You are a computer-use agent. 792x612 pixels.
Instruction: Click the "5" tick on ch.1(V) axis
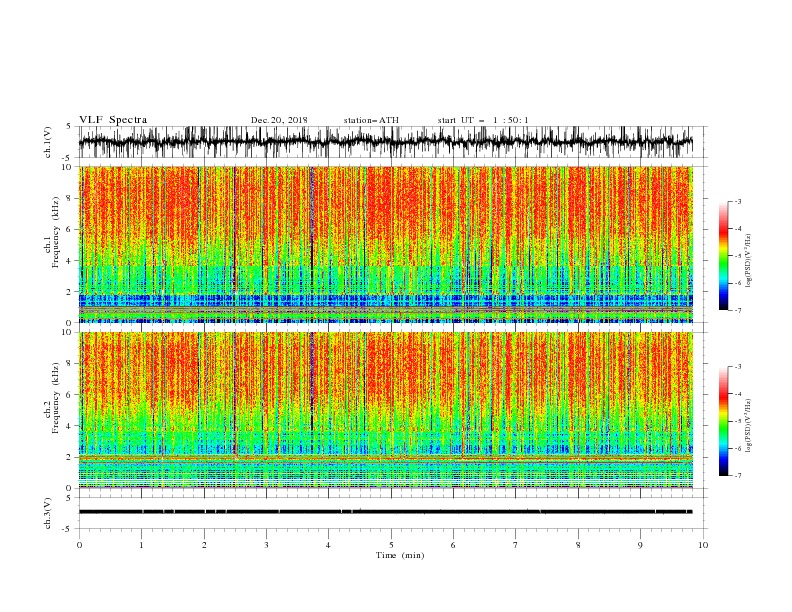69,126
